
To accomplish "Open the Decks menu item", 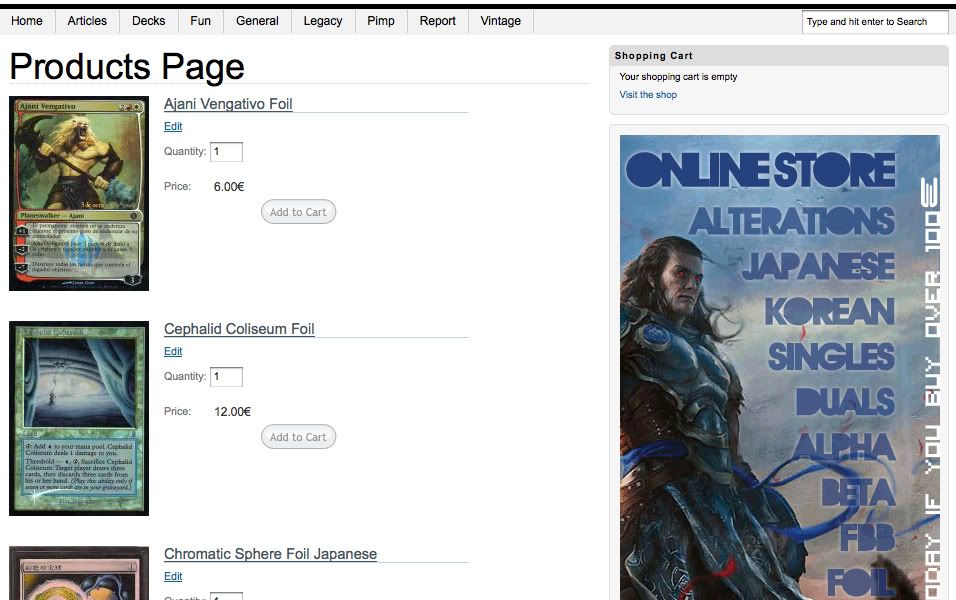I will point(149,21).
